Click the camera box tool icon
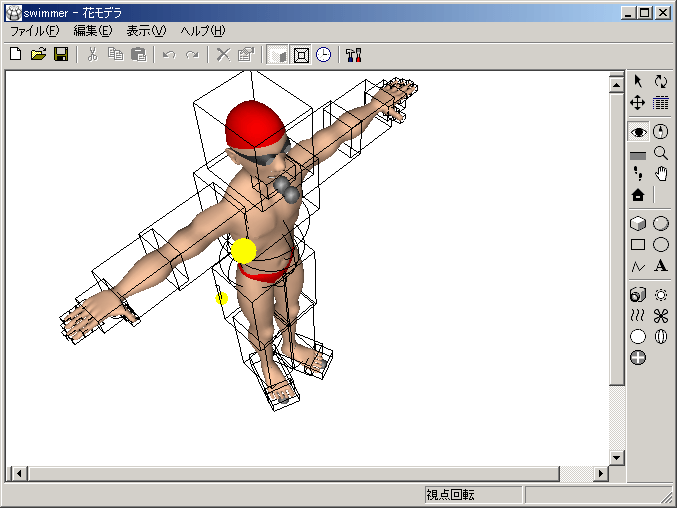 click(638, 295)
